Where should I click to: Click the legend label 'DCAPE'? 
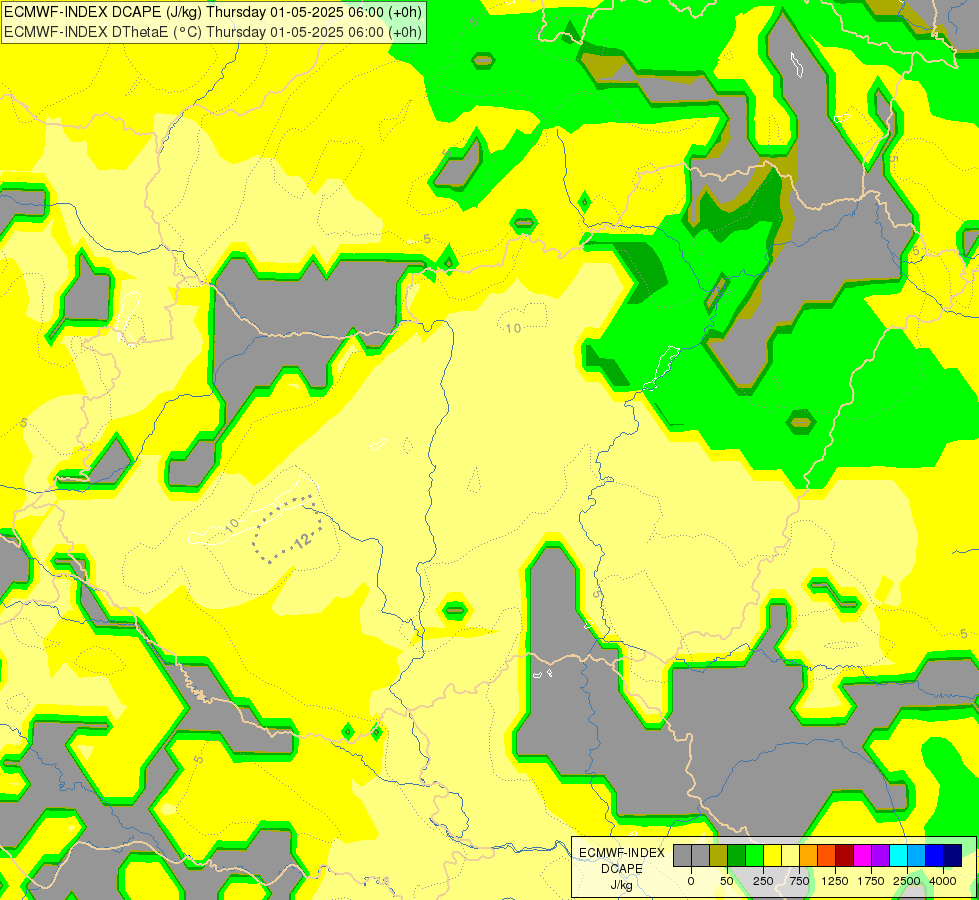click(622, 869)
